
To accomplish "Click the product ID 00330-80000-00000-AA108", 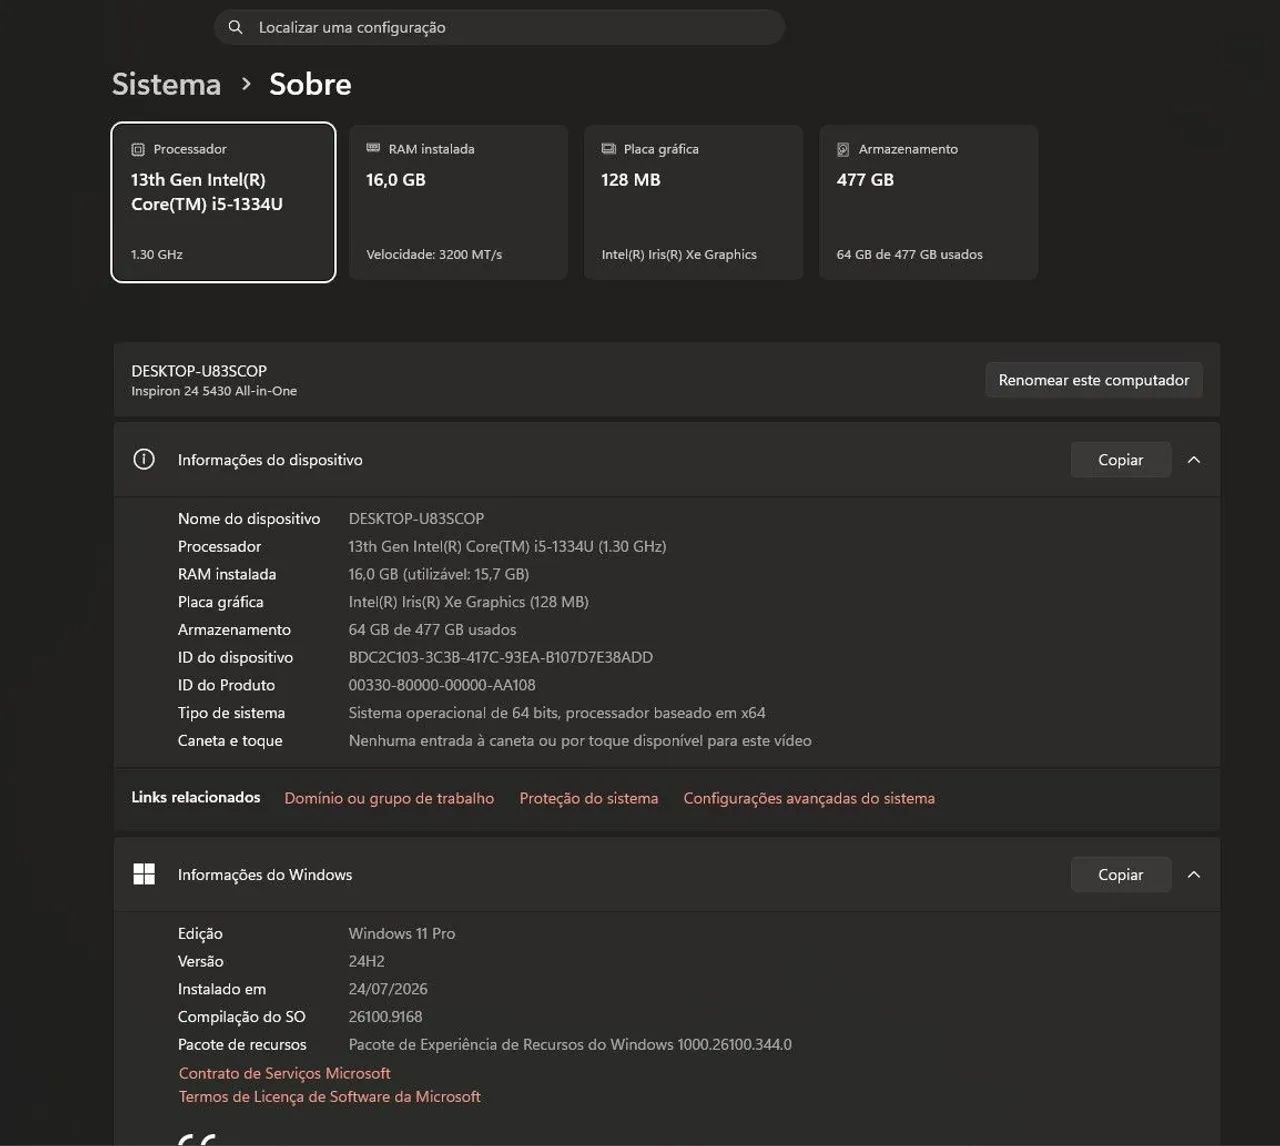I will [x=442, y=685].
